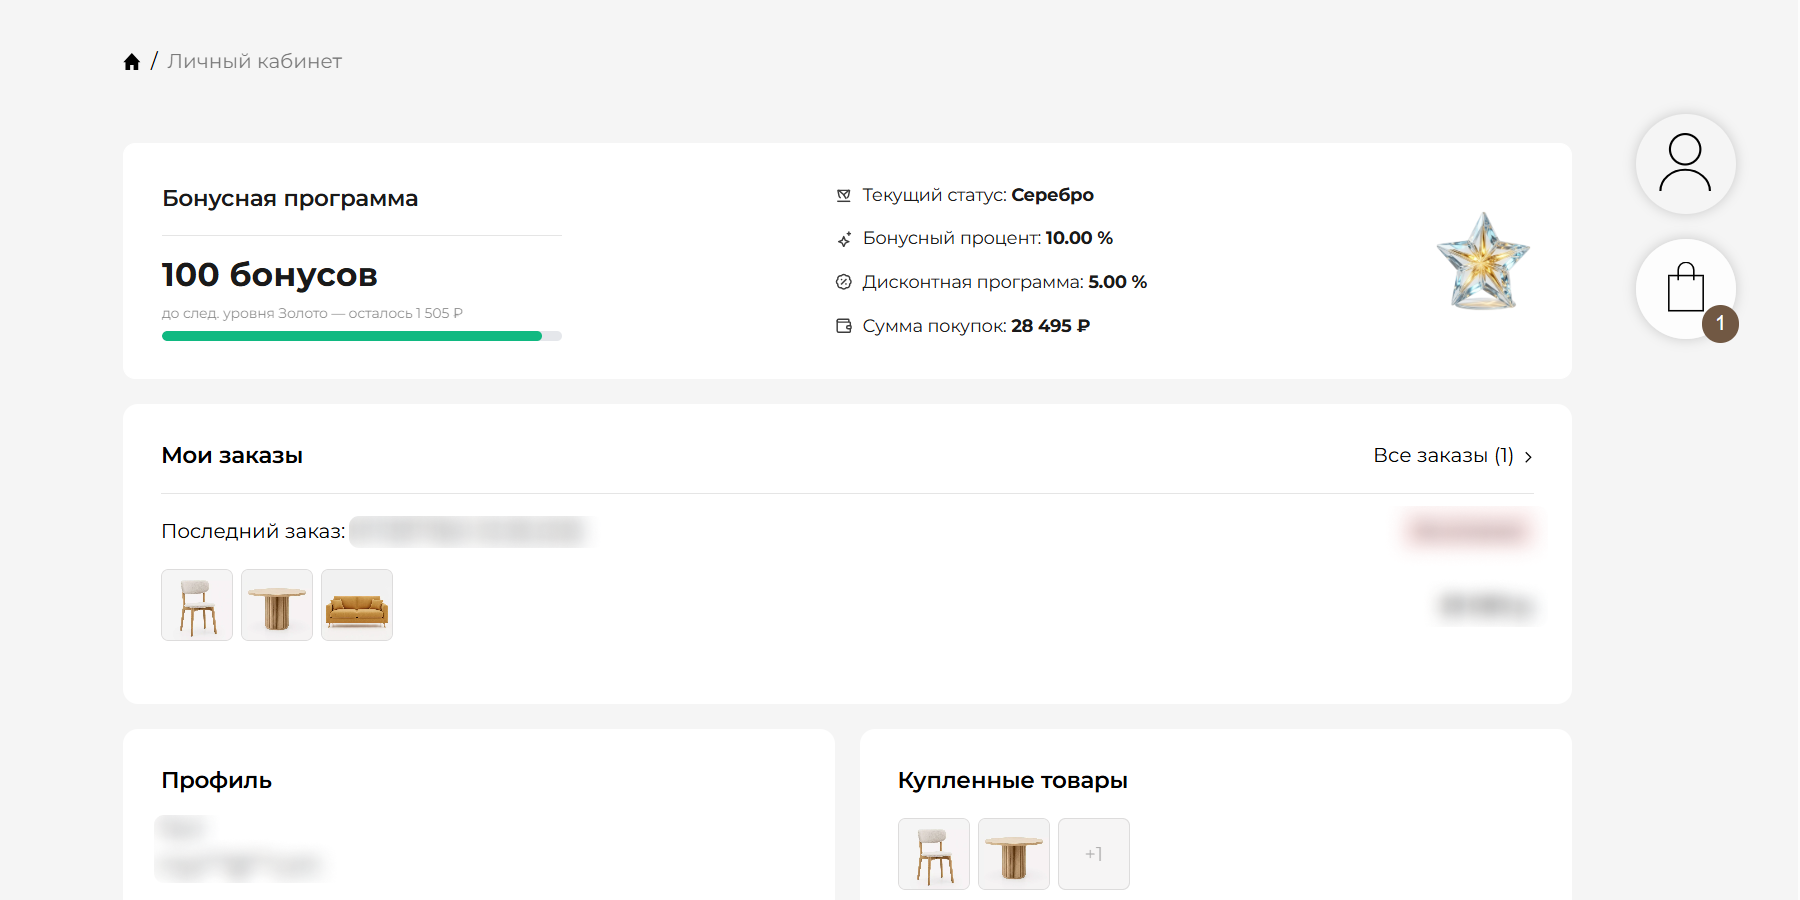
Task: Open the orange sofa thumbnail in last order
Action: coord(357,605)
